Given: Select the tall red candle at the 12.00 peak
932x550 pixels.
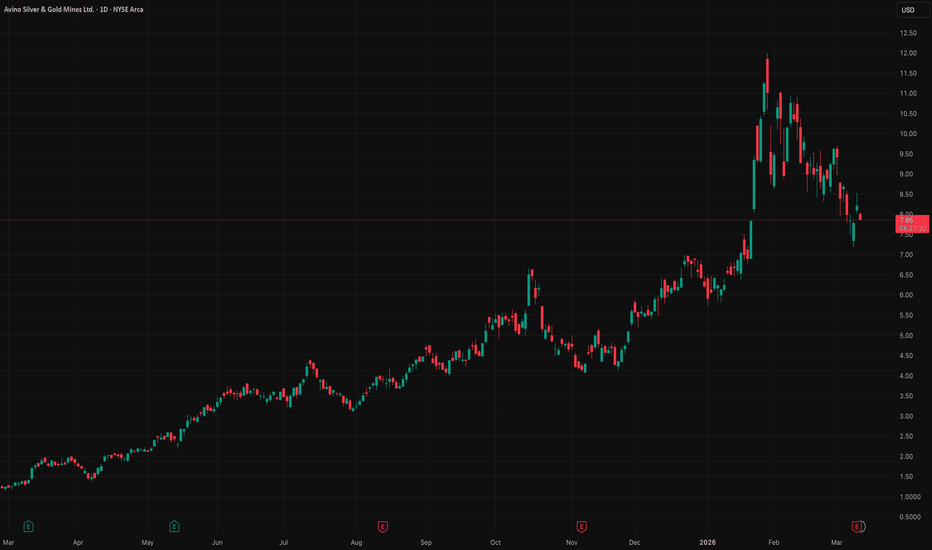Looking at the screenshot, I should click(x=767, y=74).
